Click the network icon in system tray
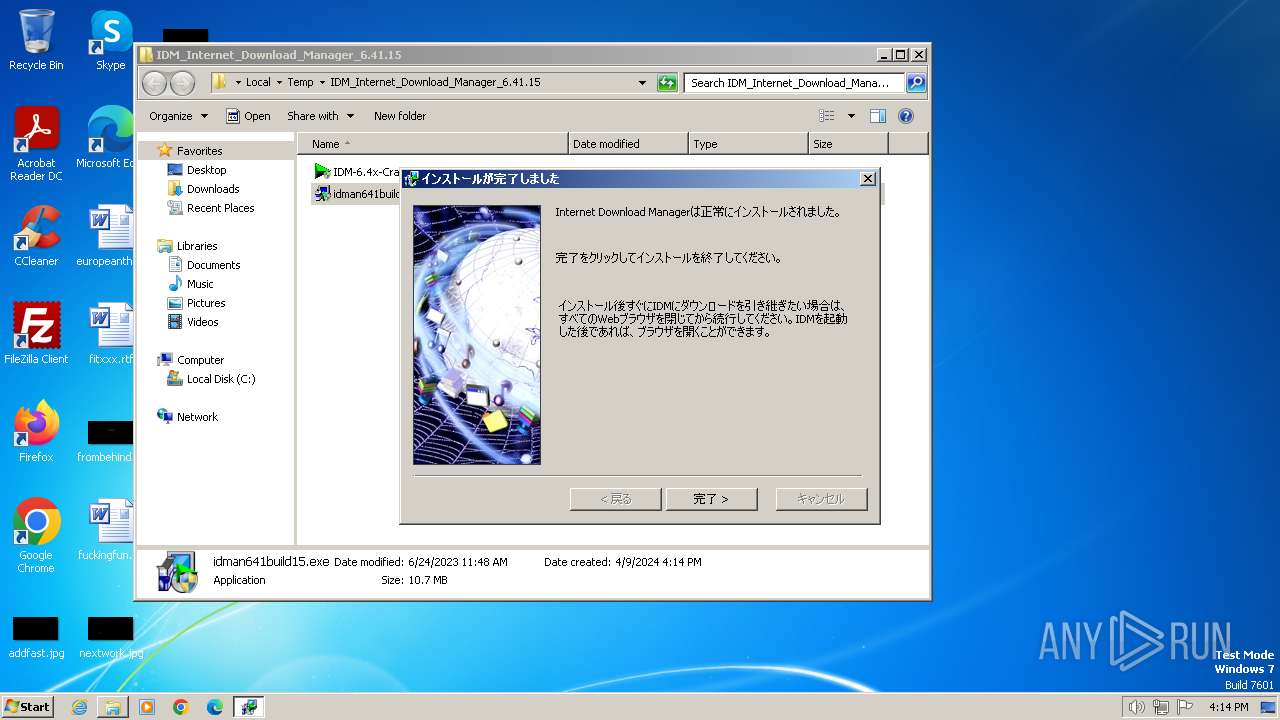This screenshot has height=720, width=1280. point(1161,707)
